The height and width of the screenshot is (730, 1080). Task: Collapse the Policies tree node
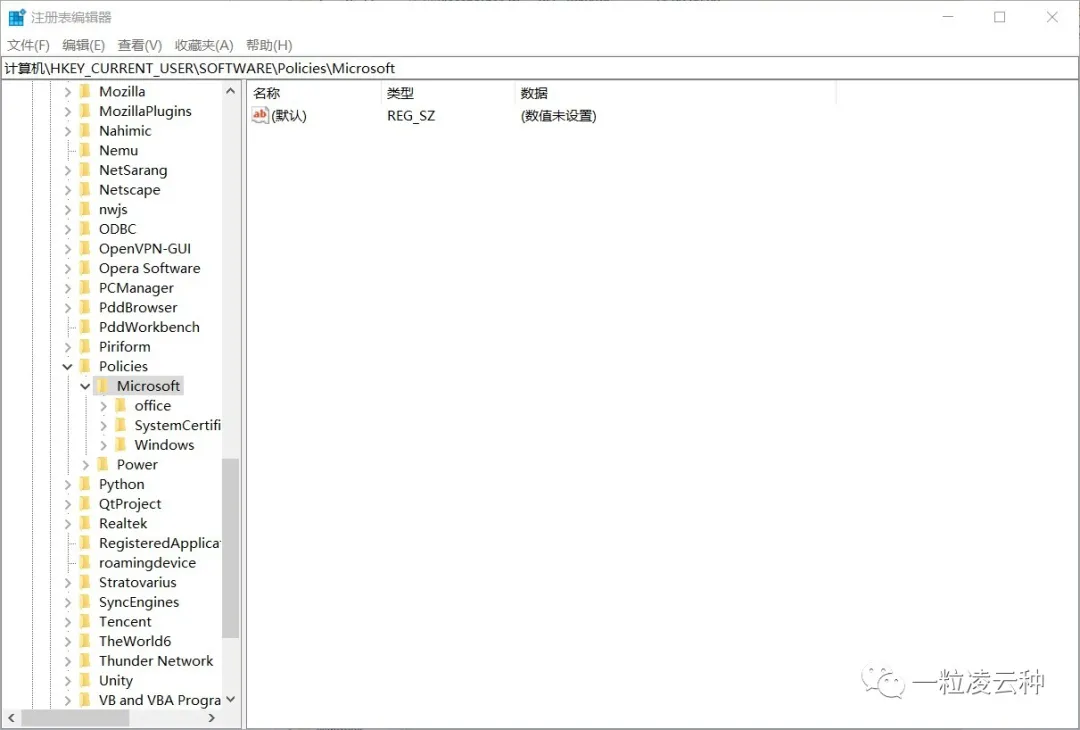68,366
